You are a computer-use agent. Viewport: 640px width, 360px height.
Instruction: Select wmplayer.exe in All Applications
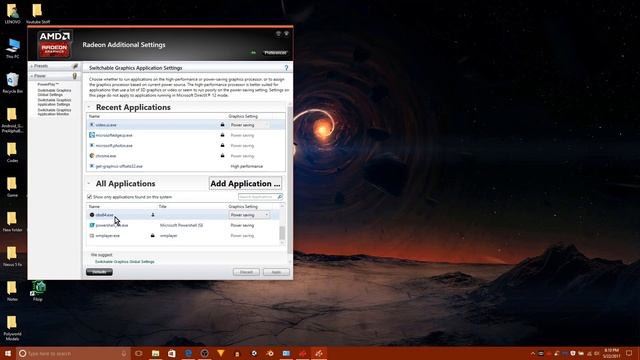[108, 236]
